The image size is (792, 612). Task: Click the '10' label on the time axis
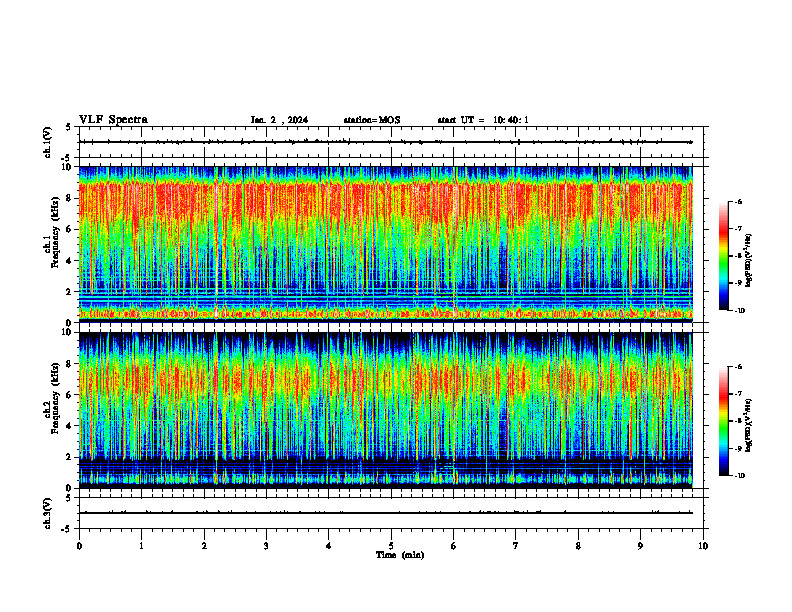click(x=703, y=546)
